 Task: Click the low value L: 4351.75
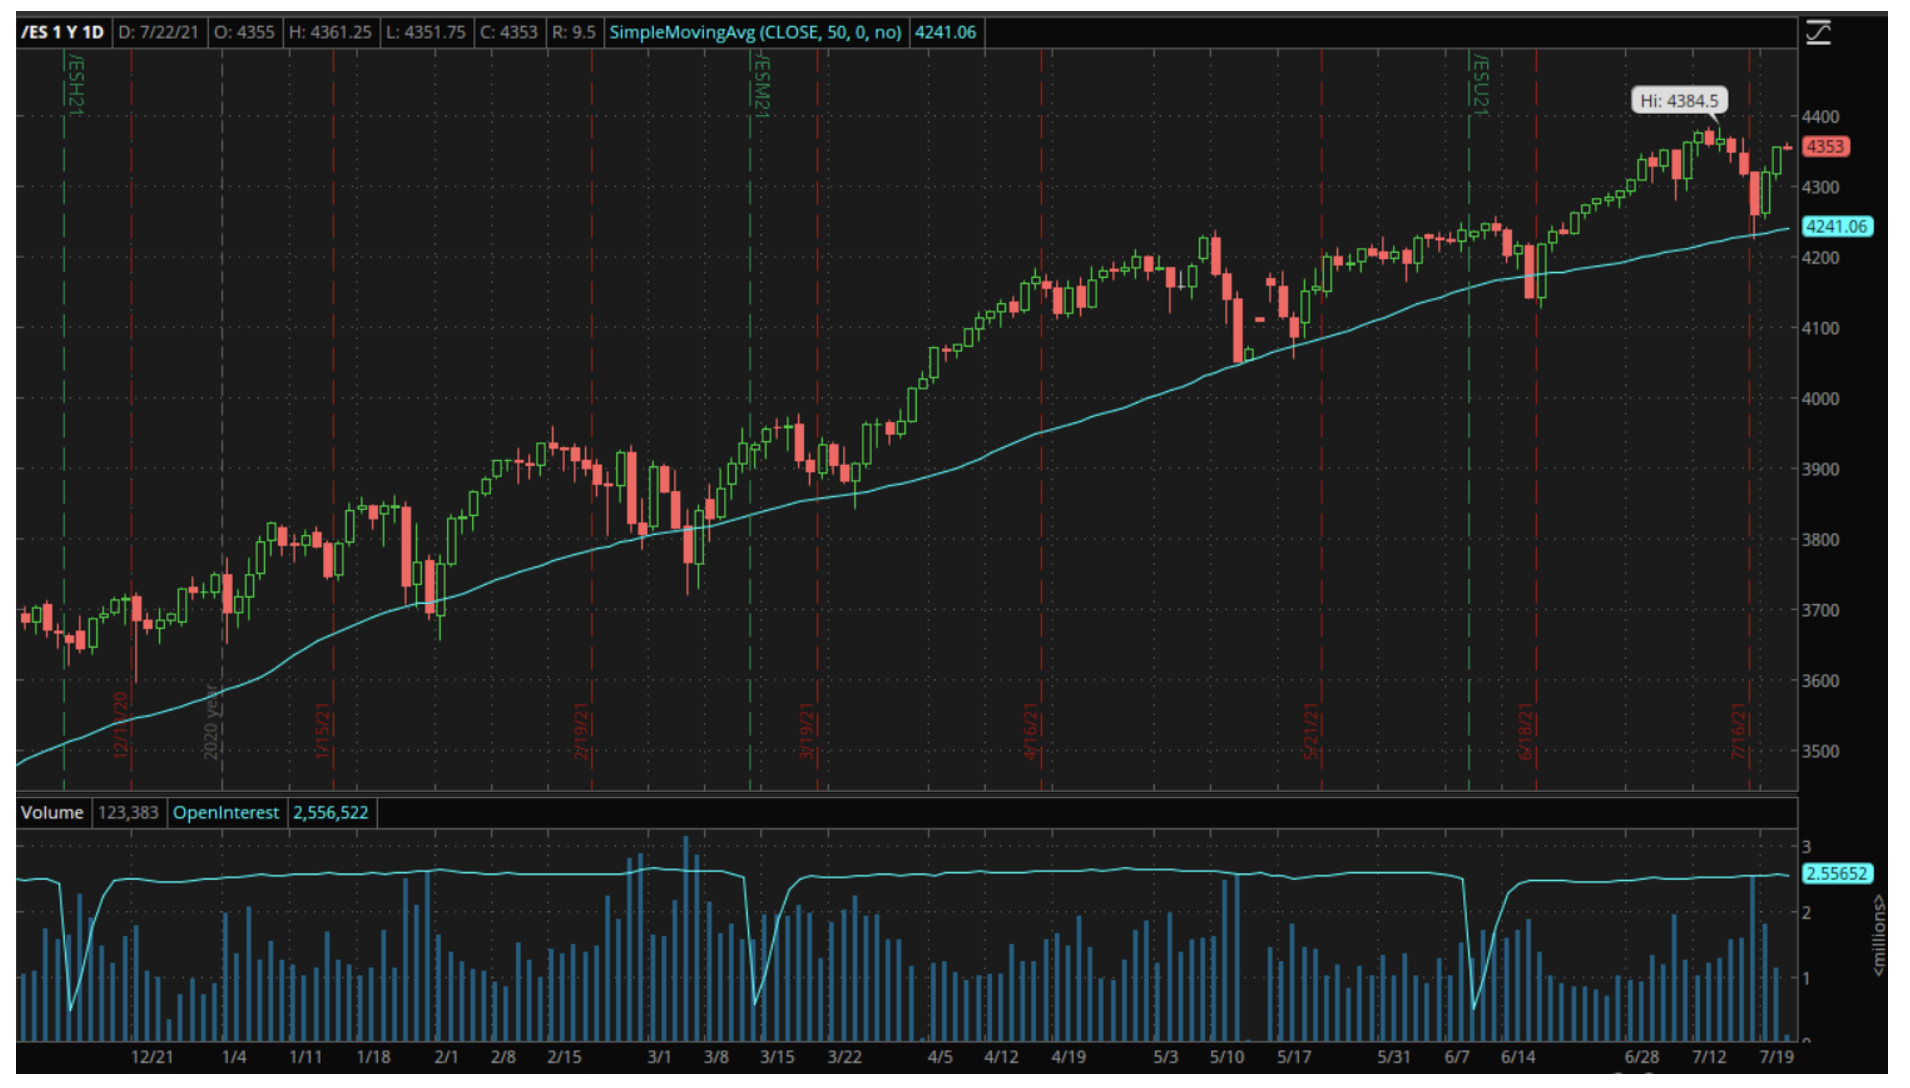[x=426, y=32]
